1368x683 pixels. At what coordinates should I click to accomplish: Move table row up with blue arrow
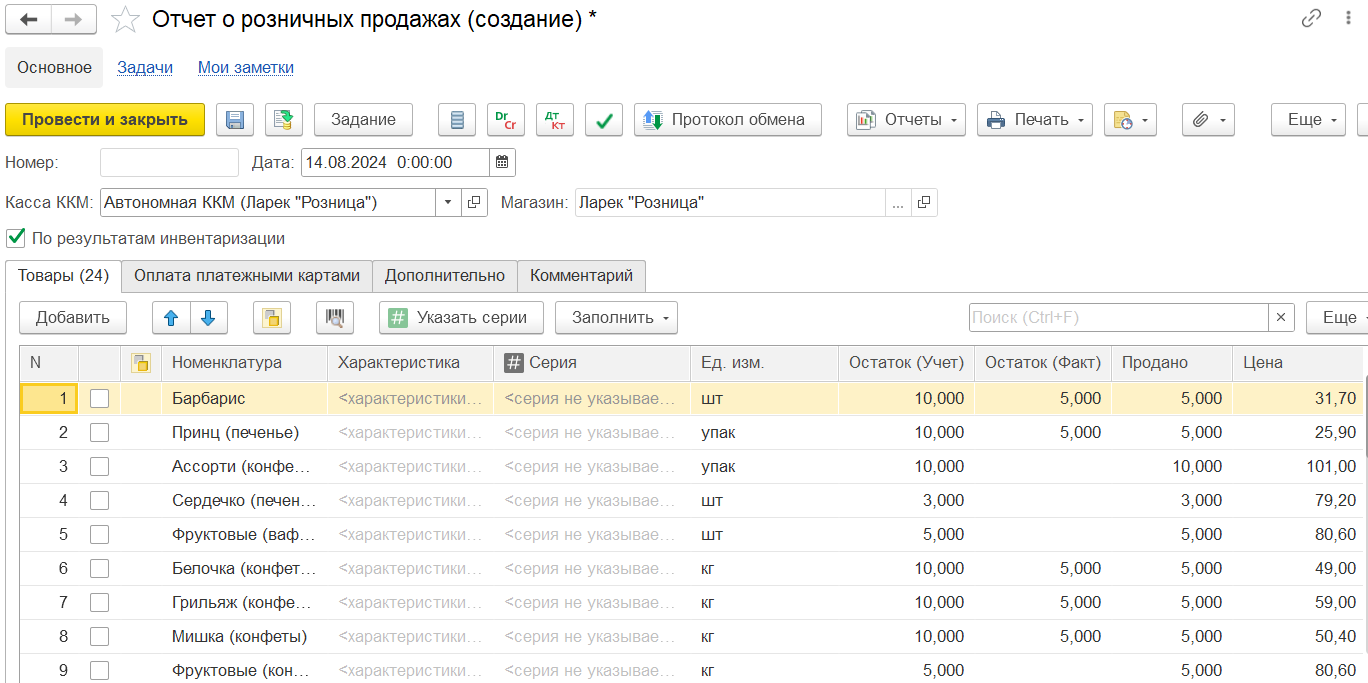(171, 318)
